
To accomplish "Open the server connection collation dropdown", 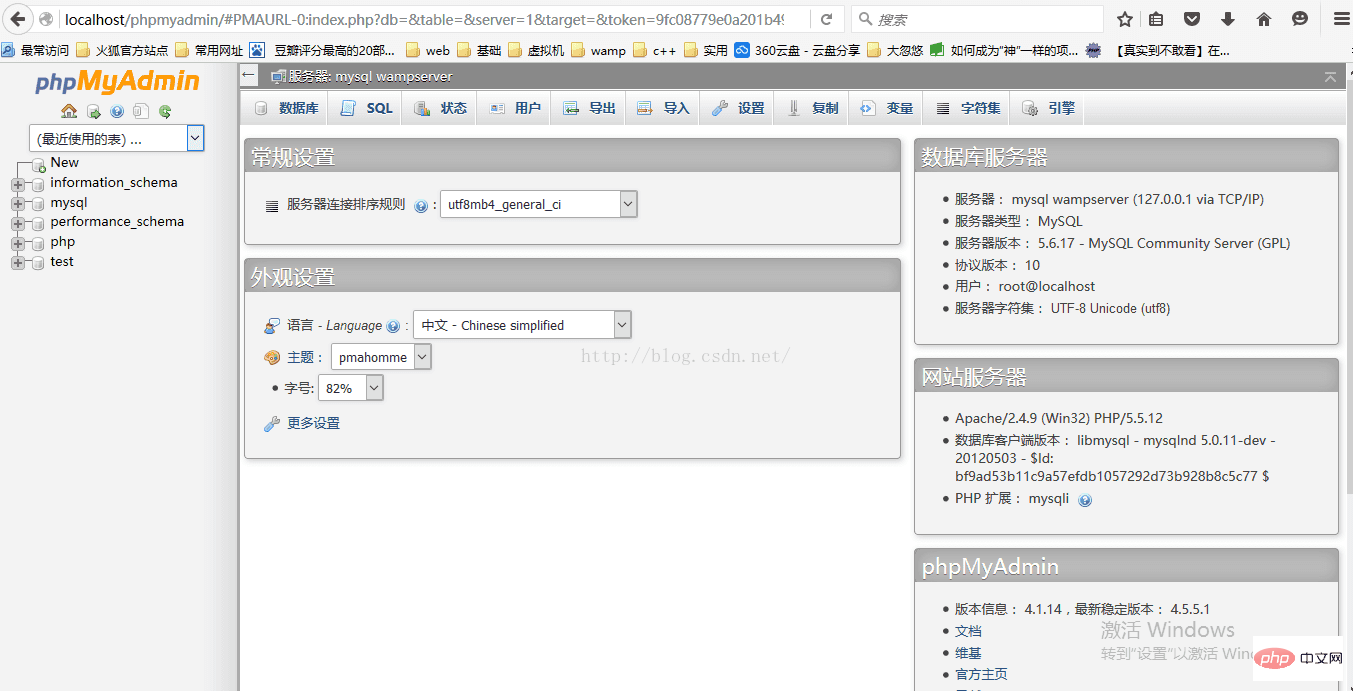I will (x=539, y=204).
